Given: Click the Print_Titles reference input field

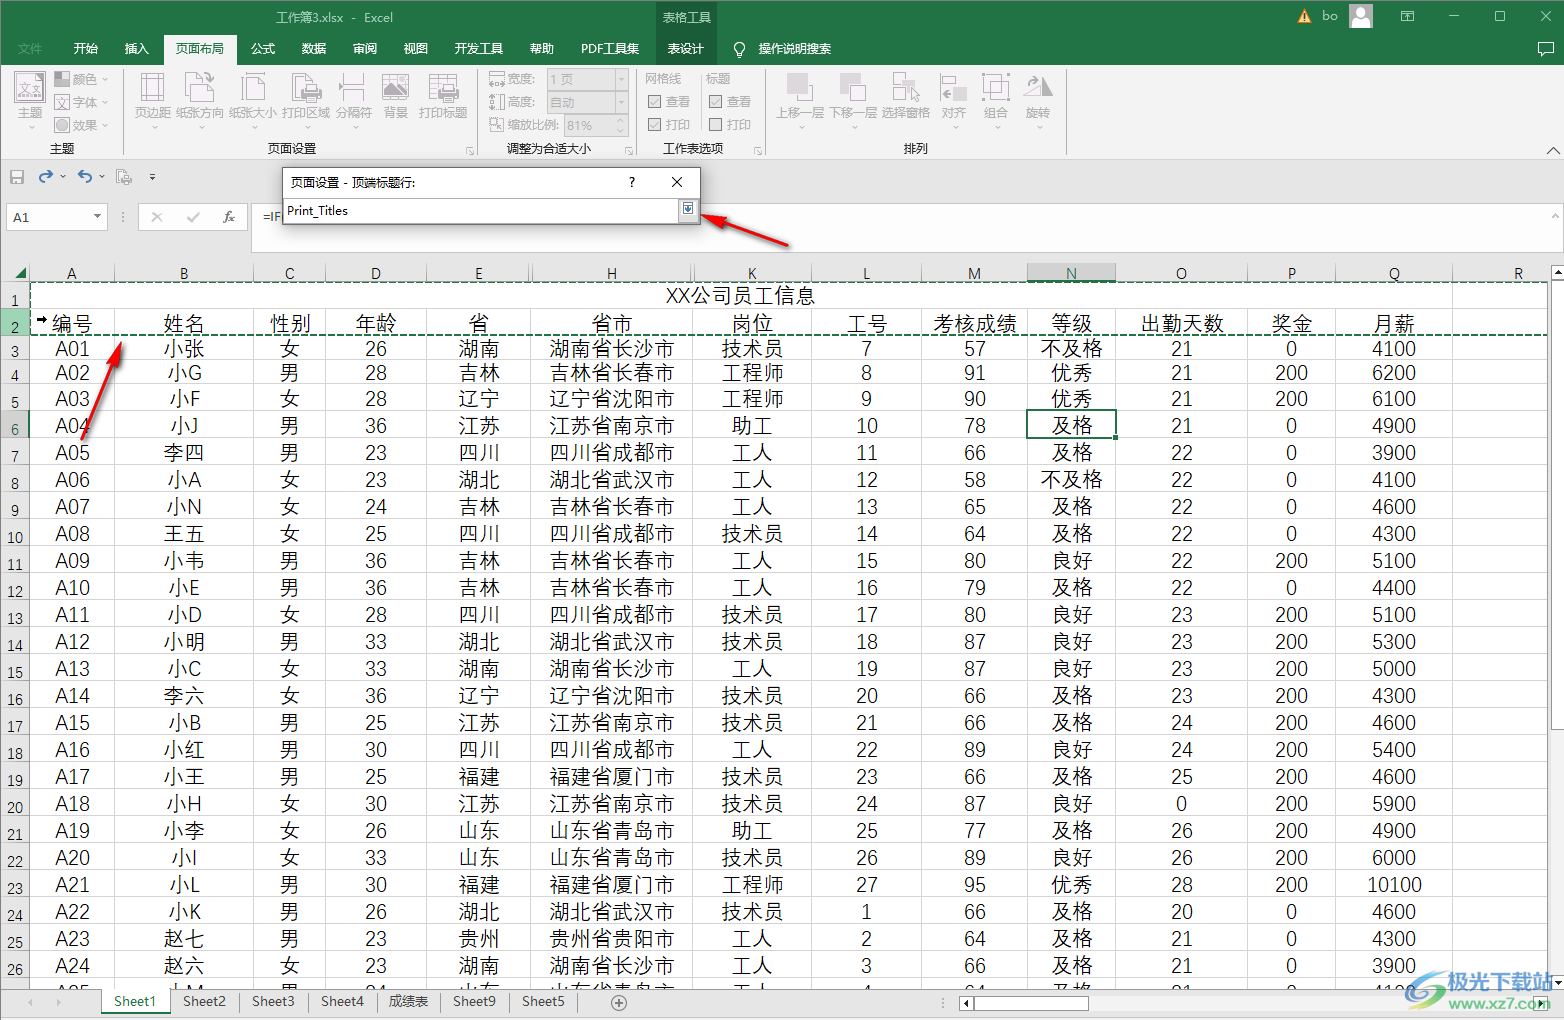Looking at the screenshot, I should [481, 211].
